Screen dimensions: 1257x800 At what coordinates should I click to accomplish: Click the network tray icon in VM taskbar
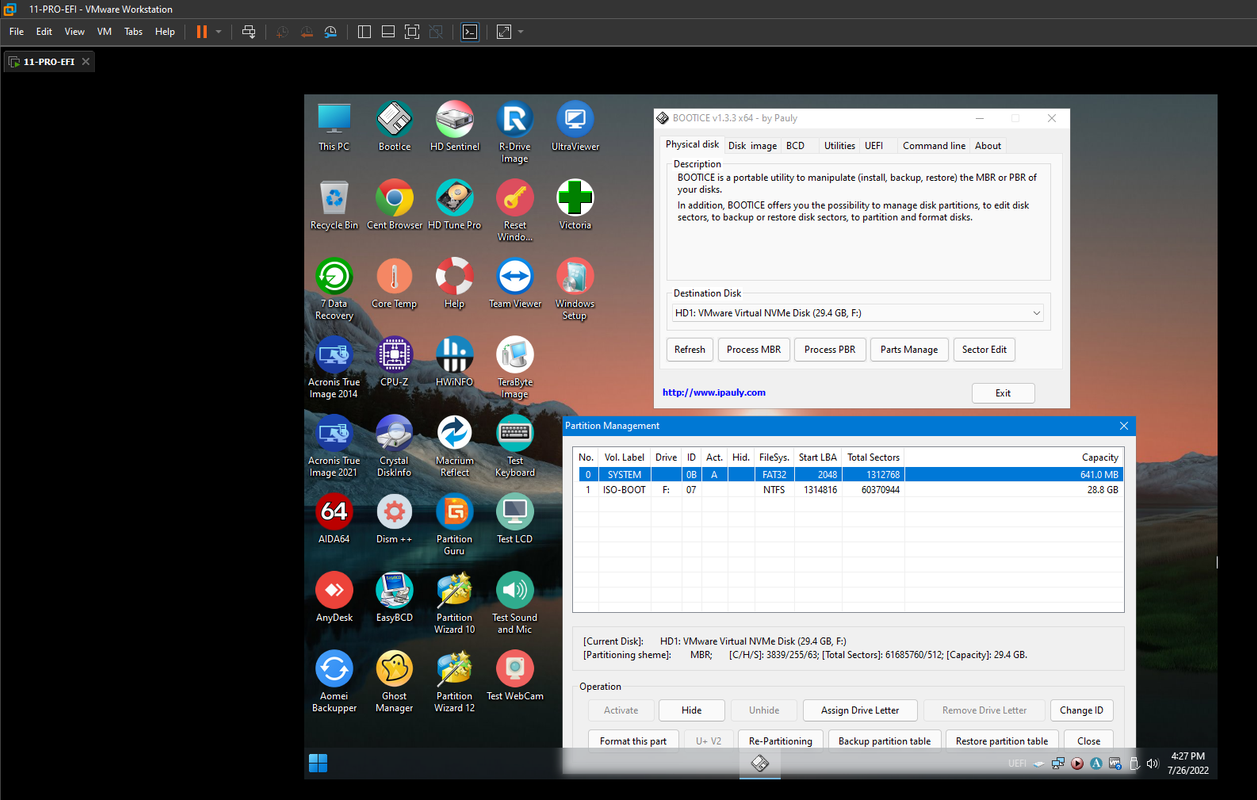click(x=1058, y=764)
